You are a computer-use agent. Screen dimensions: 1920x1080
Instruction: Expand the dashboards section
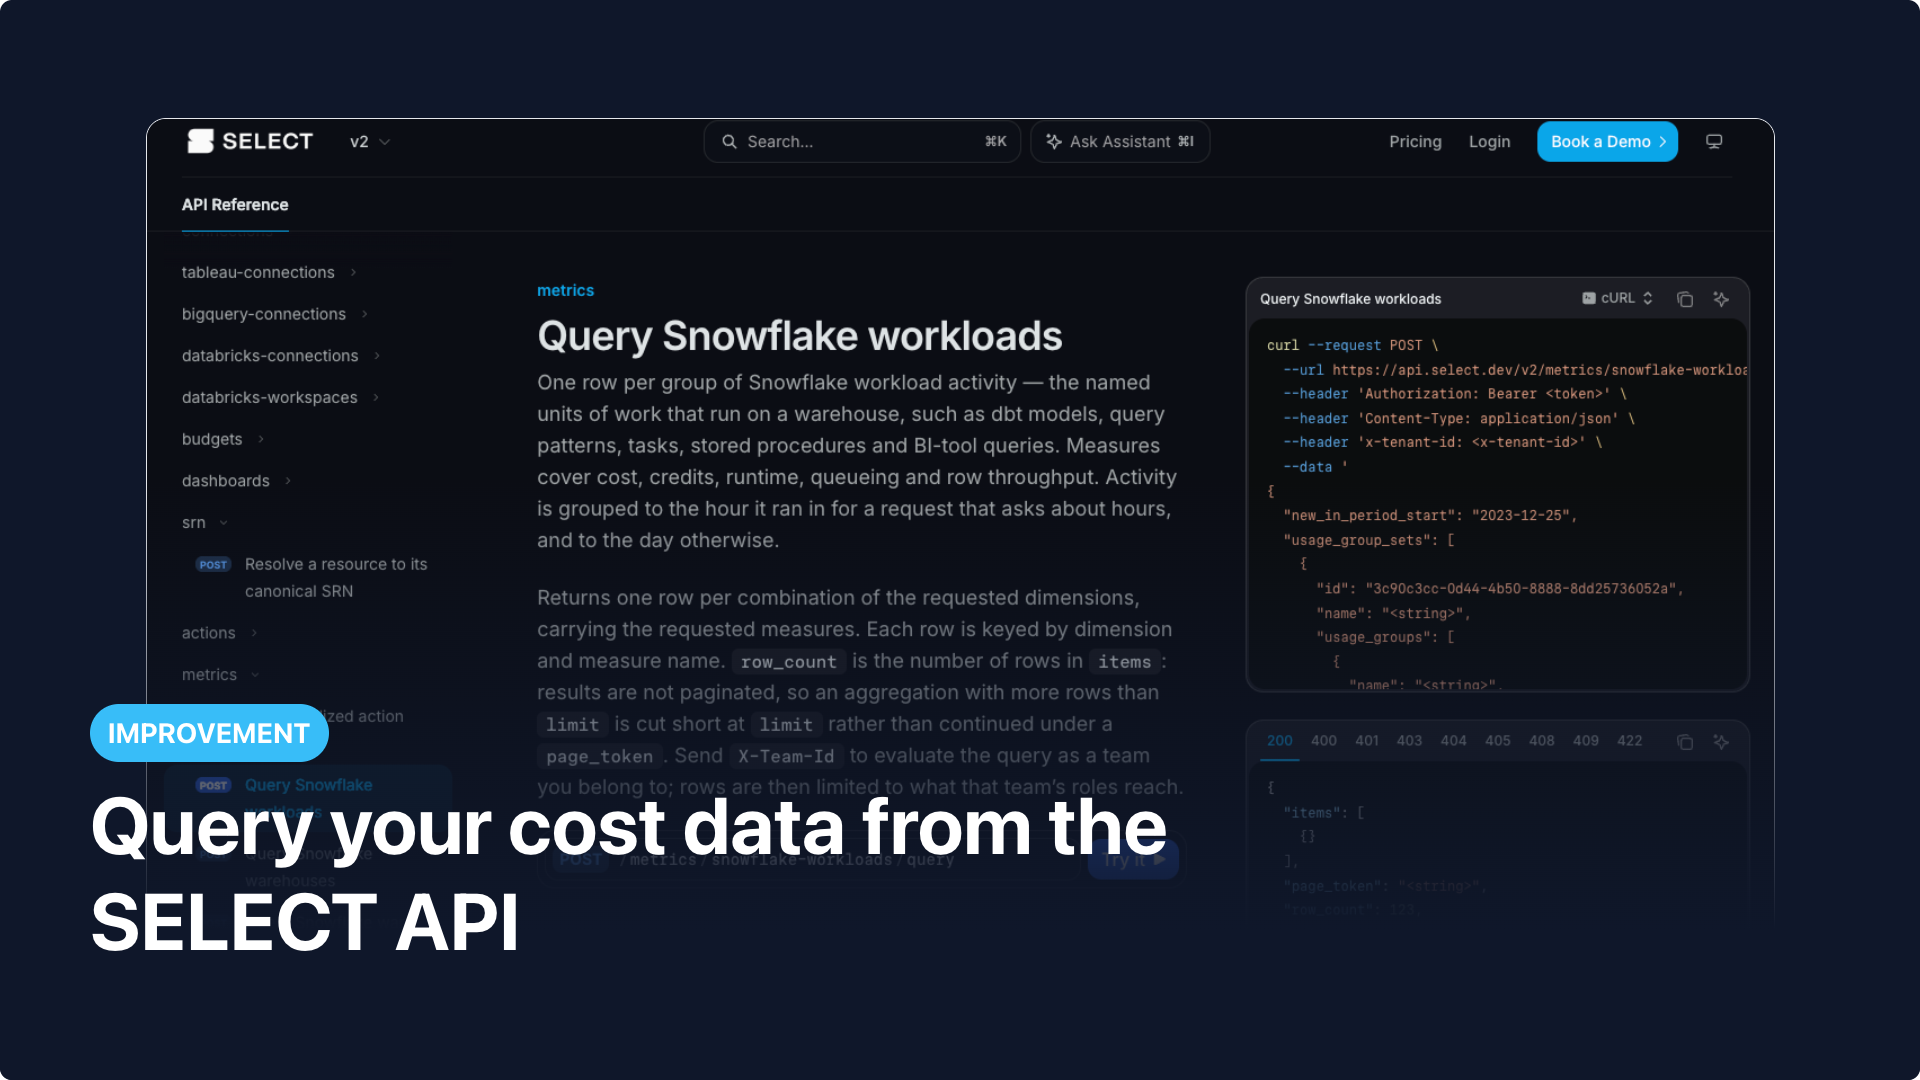236,481
